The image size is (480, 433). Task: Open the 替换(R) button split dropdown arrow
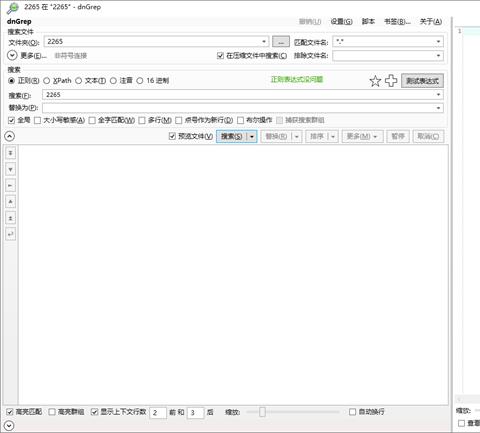click(x=297, y=136)
